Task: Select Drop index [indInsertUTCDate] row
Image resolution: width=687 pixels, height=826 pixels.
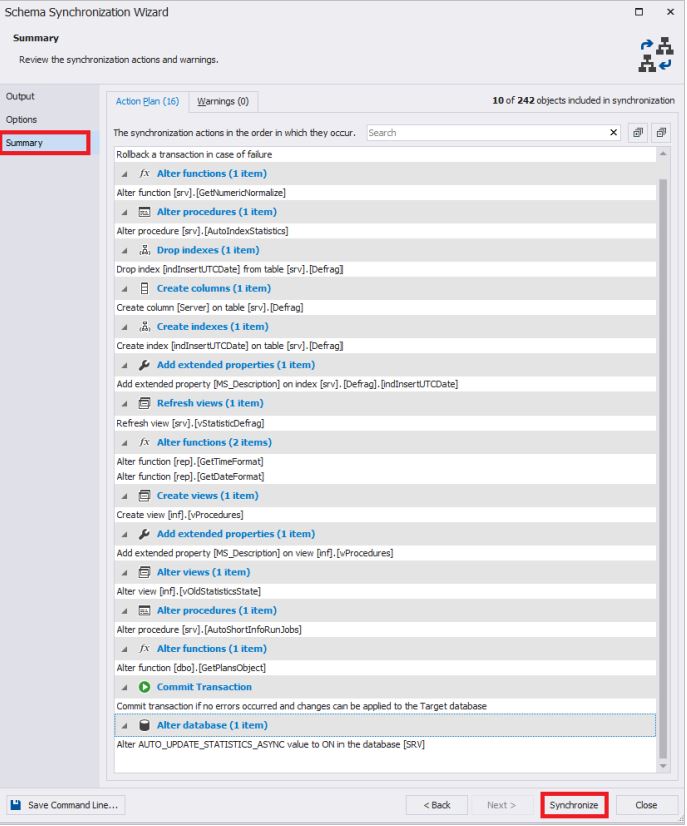Action: coord(385,269)
